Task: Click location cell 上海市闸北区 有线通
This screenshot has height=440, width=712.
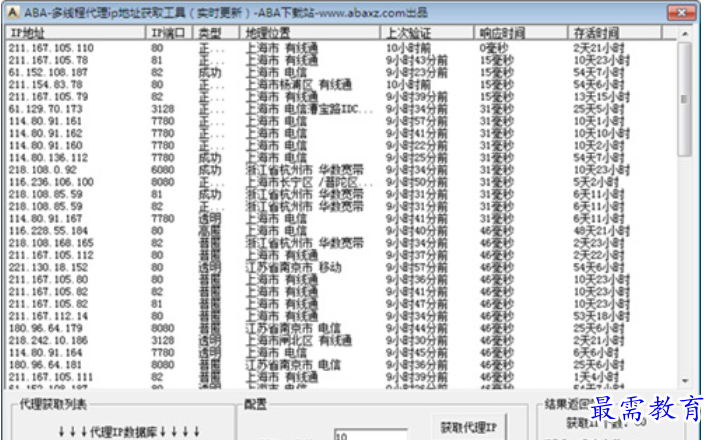Action: point(298,341)
